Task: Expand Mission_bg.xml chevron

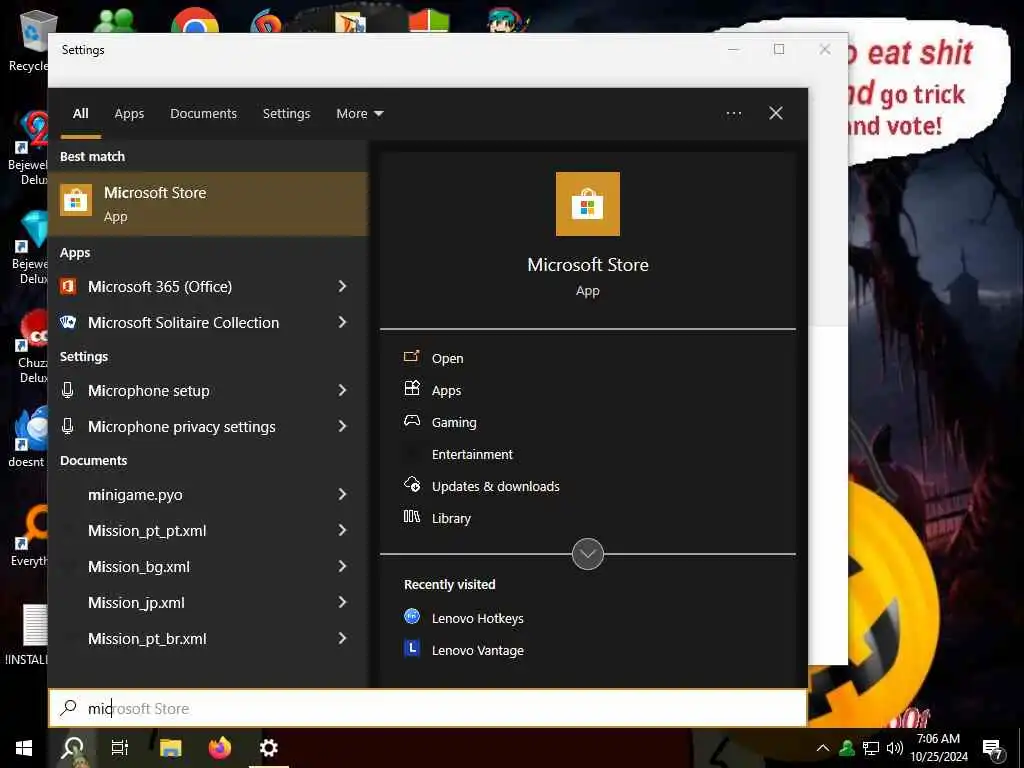Action: pos(342,566)
